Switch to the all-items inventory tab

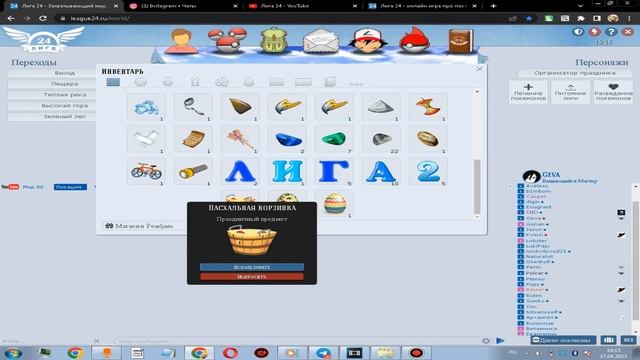click(x=113, y=82)
